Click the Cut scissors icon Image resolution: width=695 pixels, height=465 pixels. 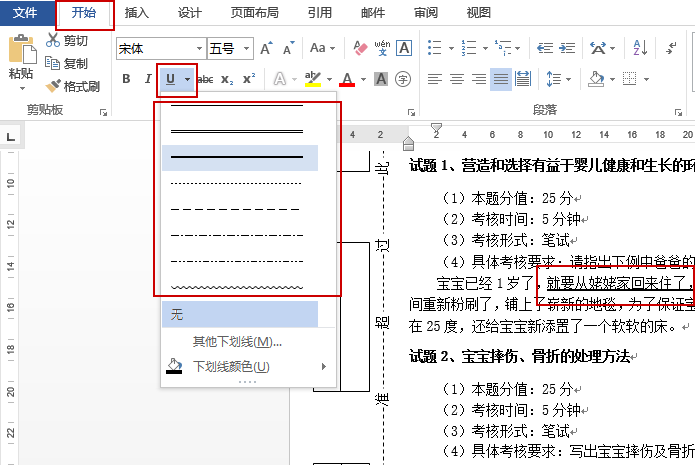(x=54, y=41)
